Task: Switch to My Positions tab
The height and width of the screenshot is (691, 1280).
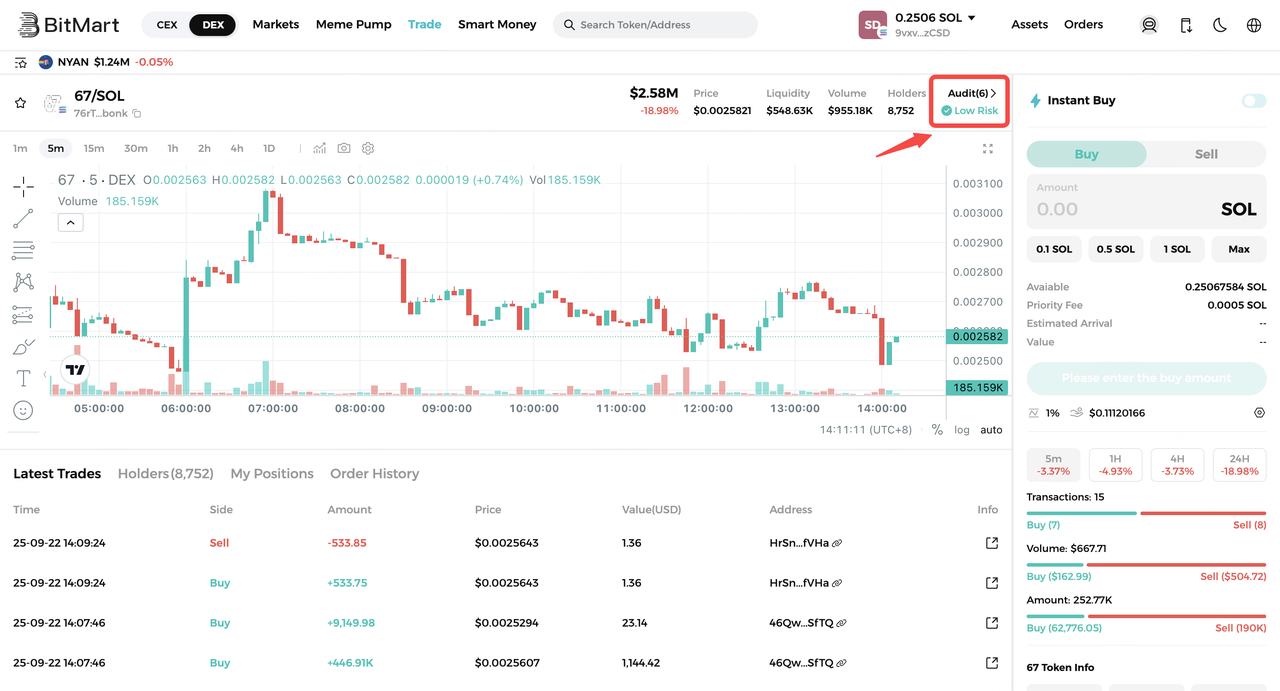Action: [x=272, y=474]
